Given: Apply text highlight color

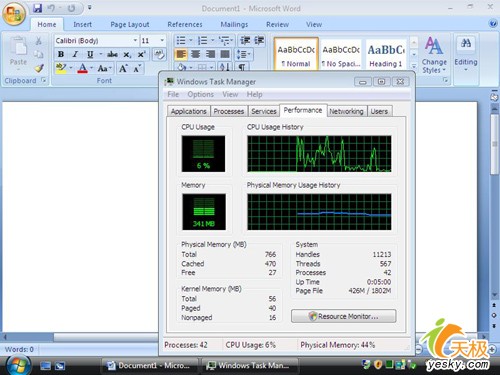Looking at the screenshot, I should coord(61,68).
